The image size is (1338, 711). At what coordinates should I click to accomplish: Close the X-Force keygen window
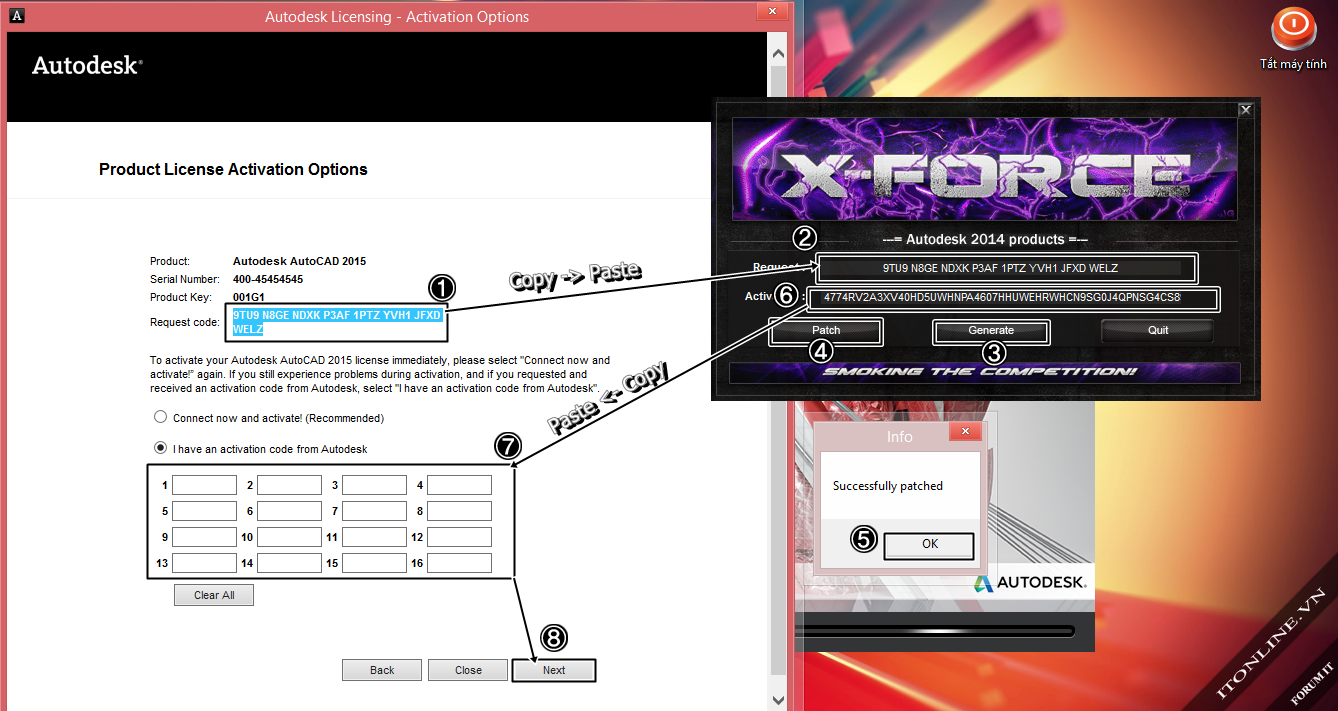pyautogui.click(x=1245, y=110)
